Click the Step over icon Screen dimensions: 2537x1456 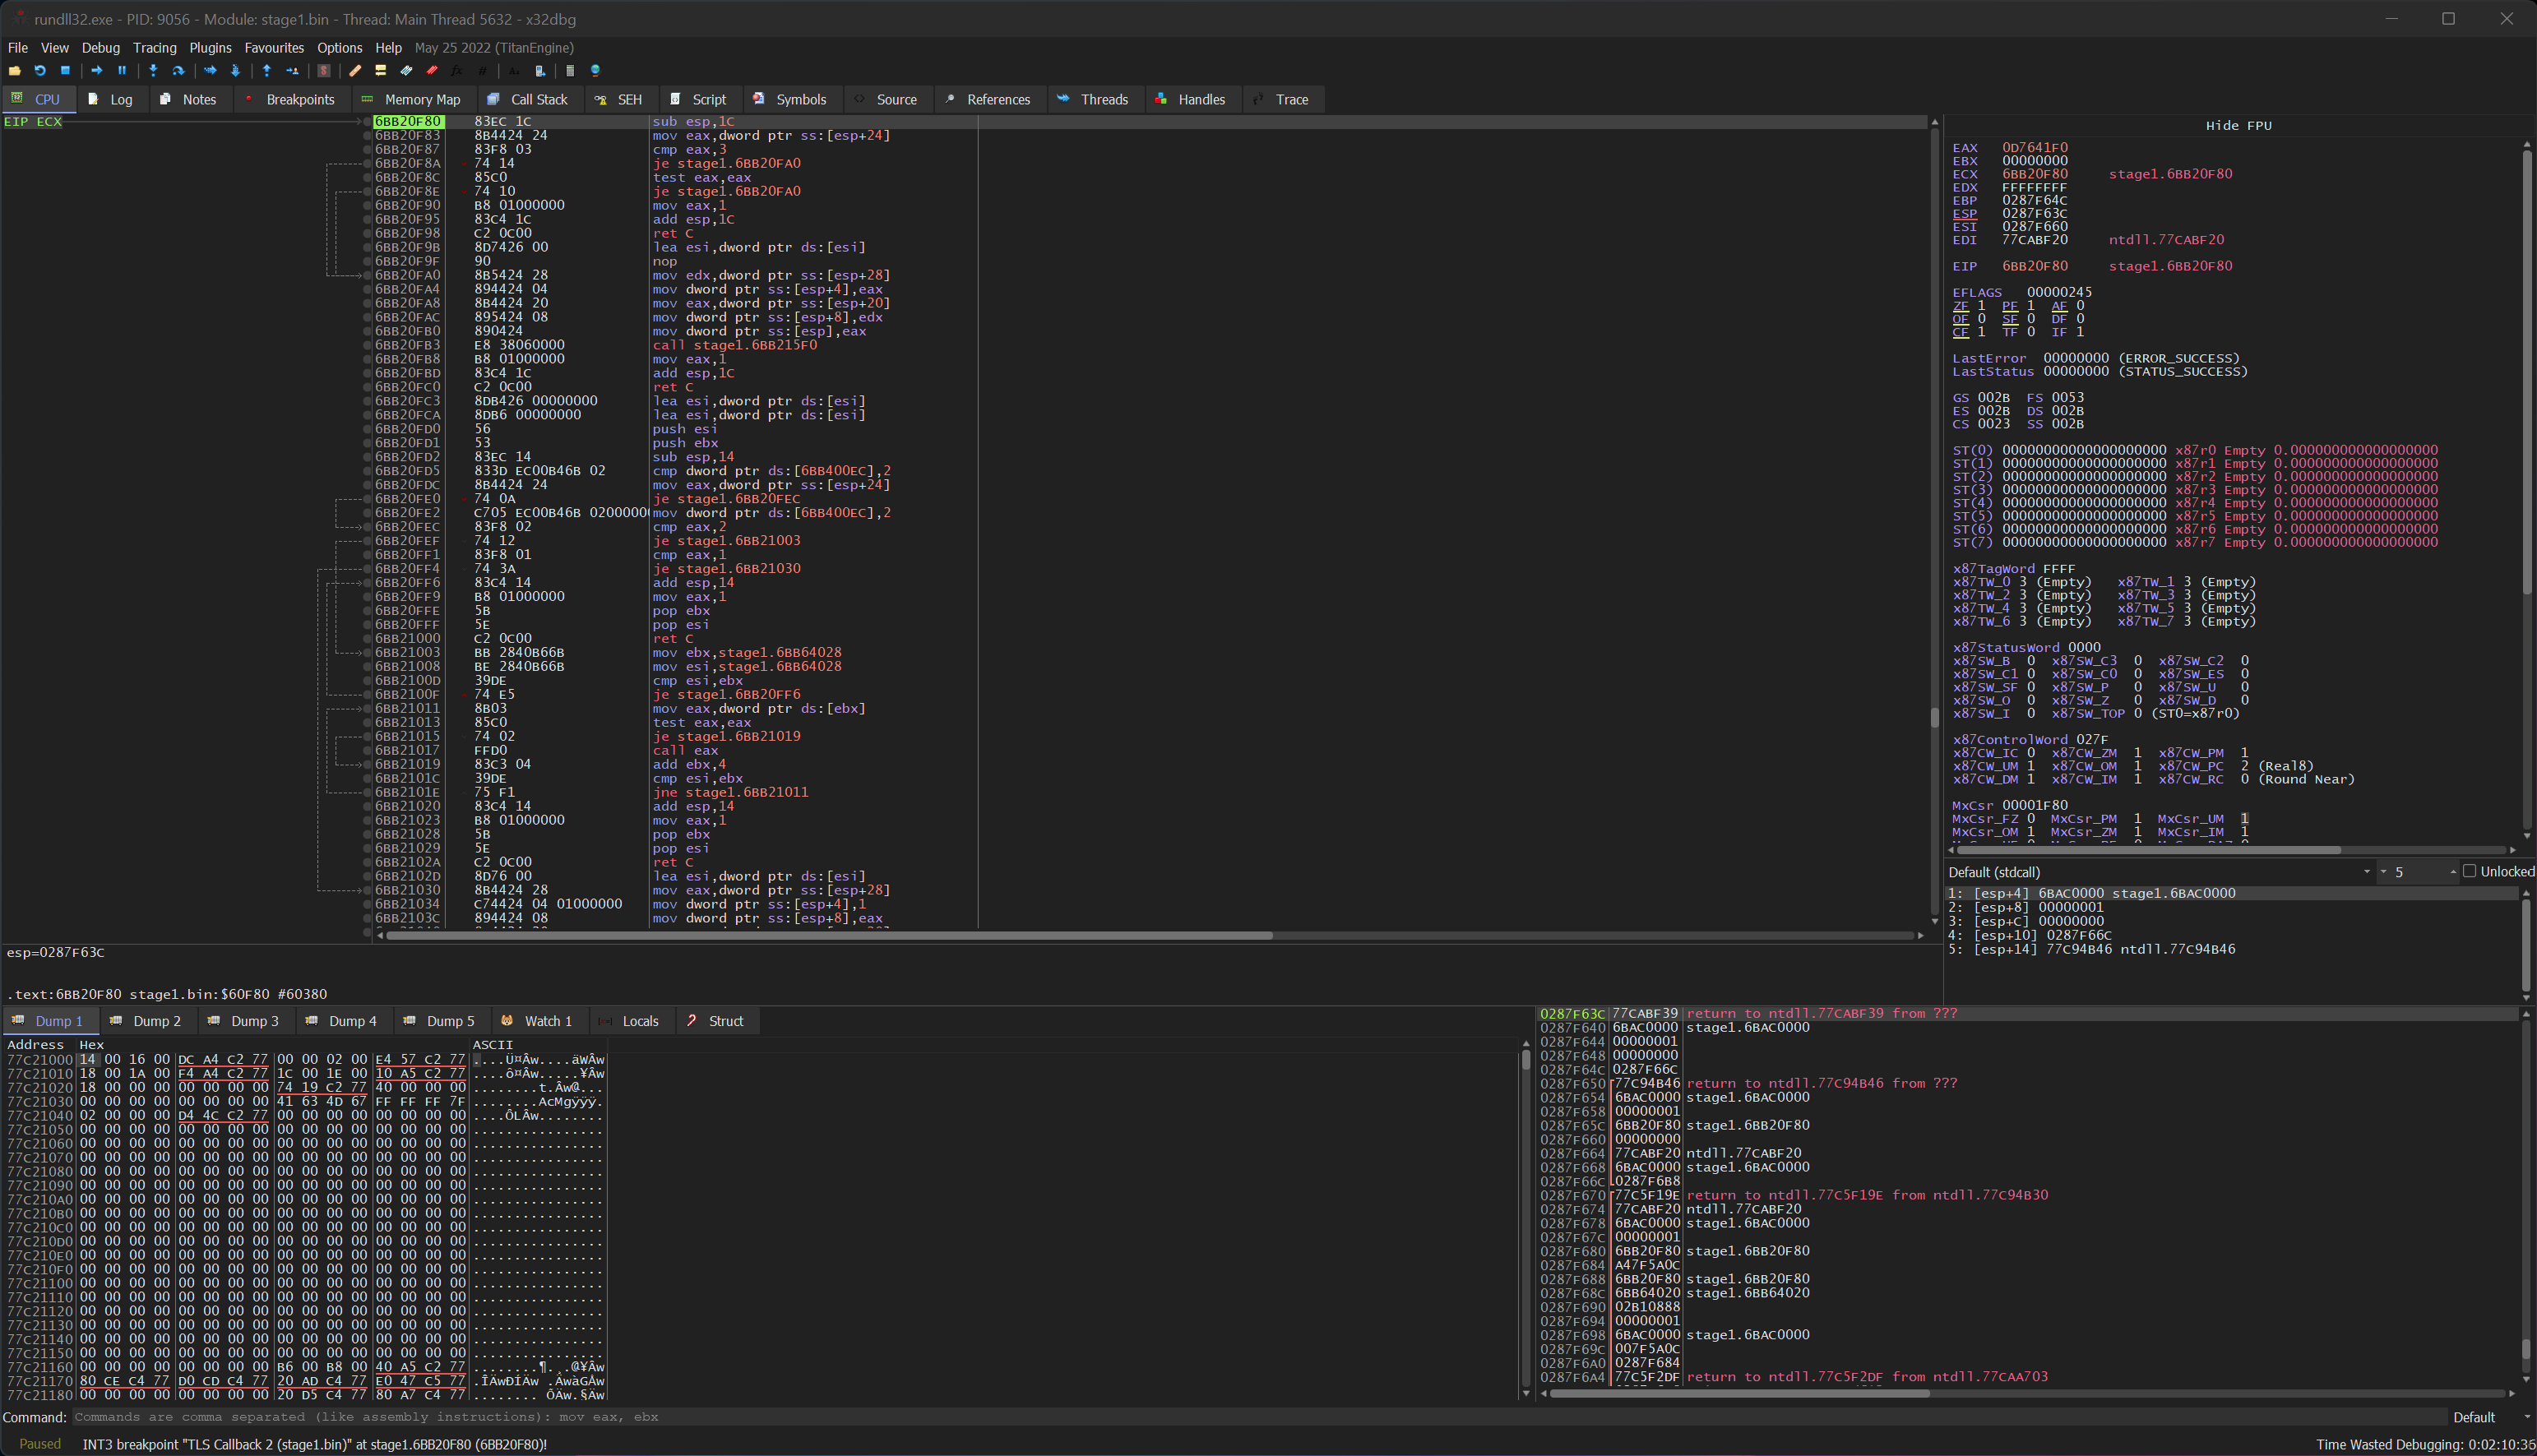click(178, 71)
